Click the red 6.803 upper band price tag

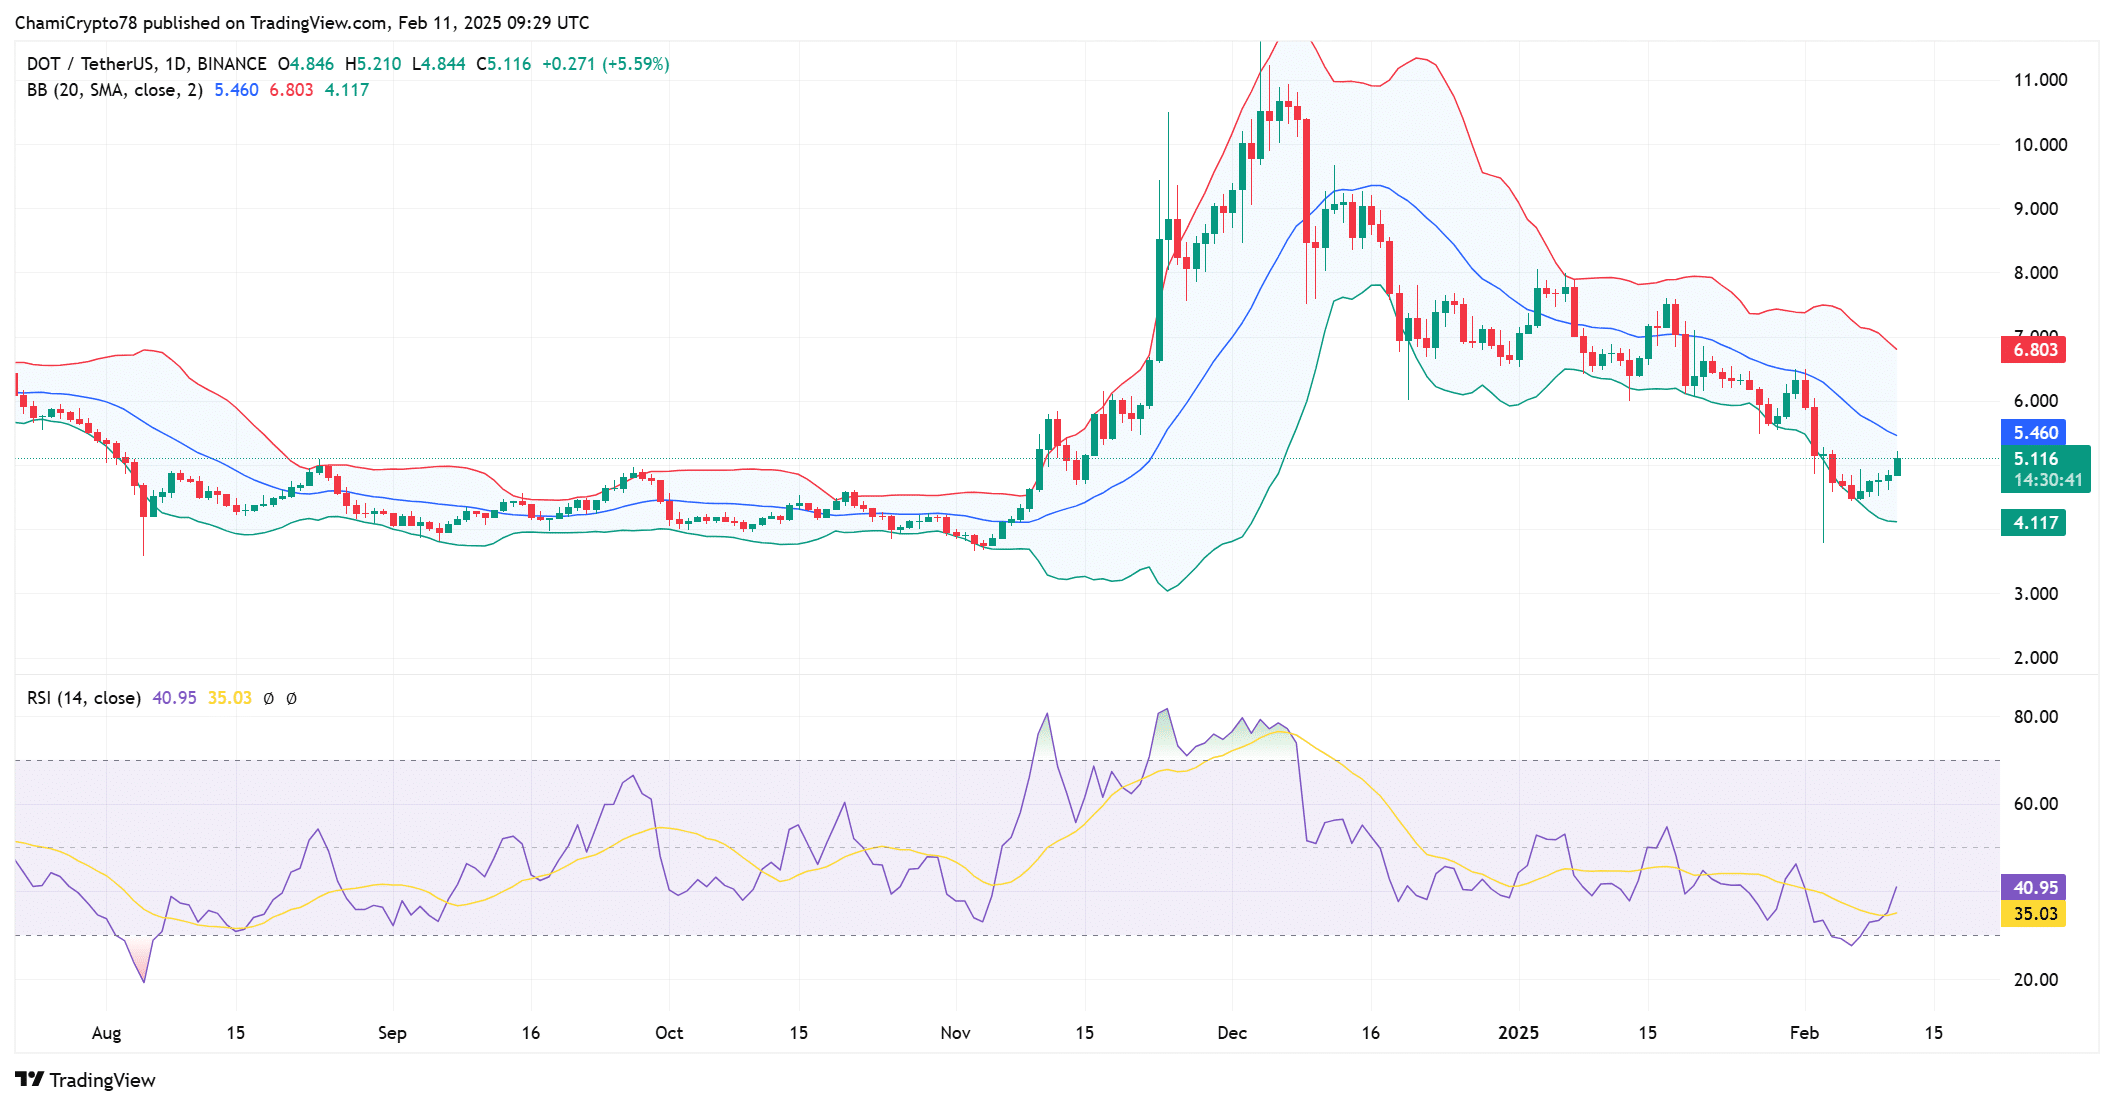[2034, 350]
